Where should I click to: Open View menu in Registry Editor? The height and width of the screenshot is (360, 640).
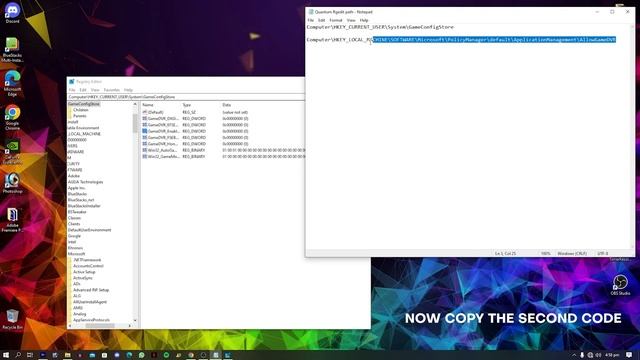[95, 90]
